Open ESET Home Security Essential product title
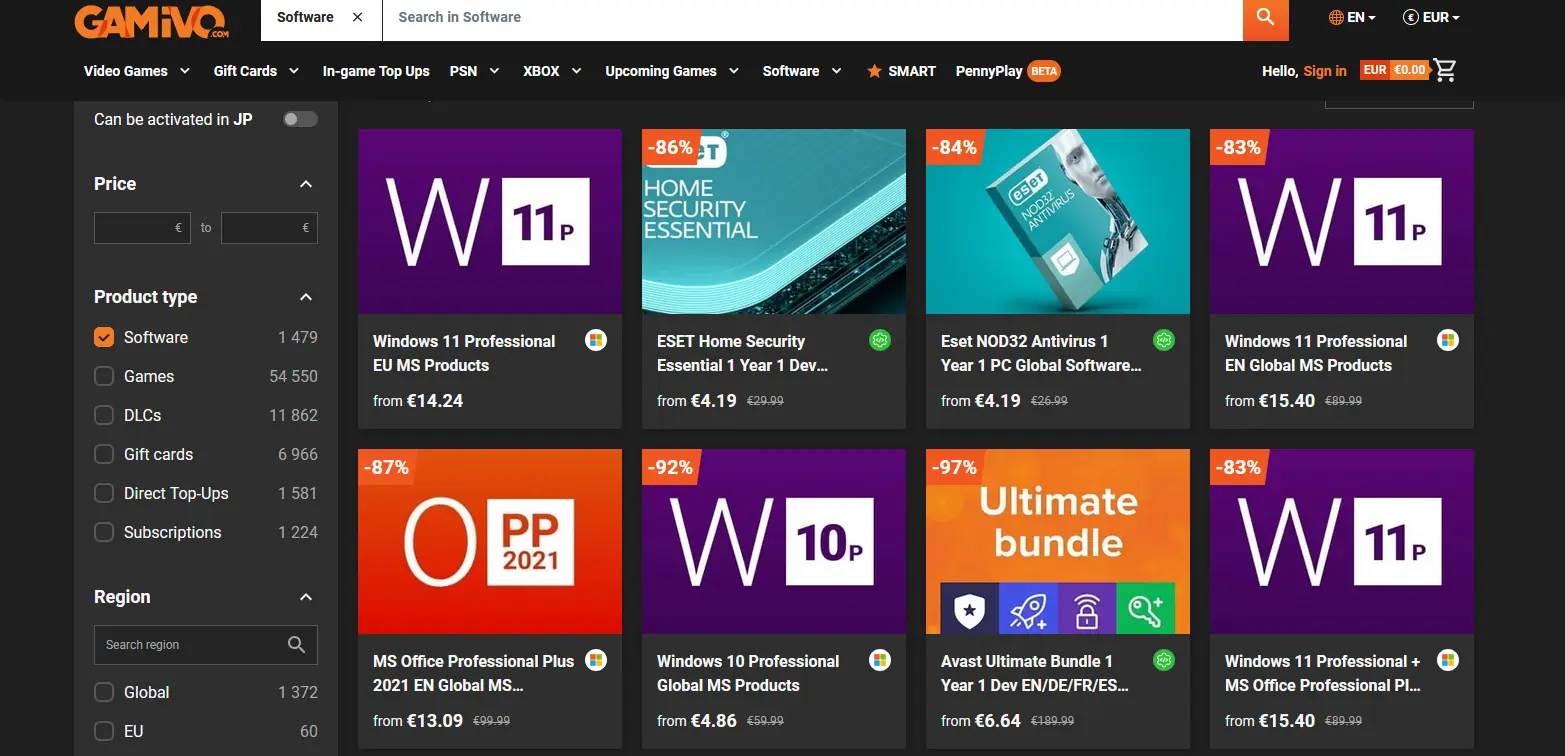The height and width of the screenshot is (756, 1565). 742,353
